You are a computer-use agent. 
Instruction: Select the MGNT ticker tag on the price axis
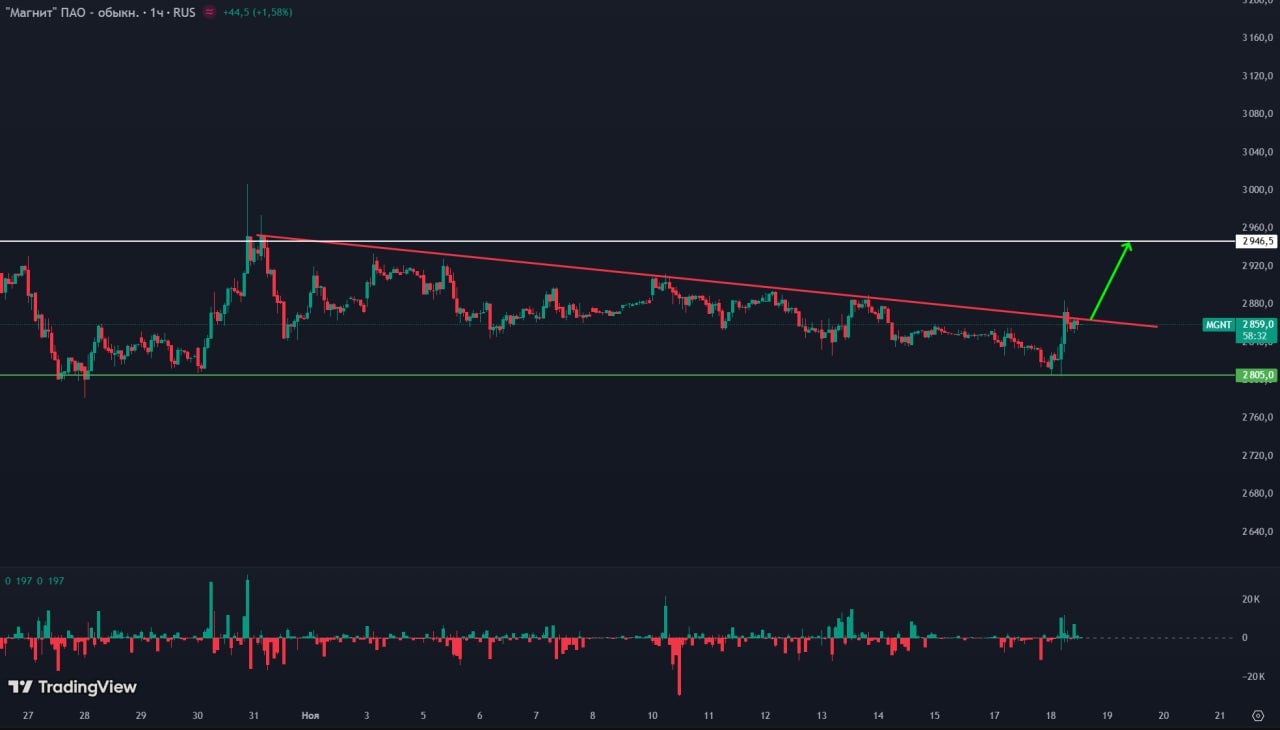(1218, 325)
